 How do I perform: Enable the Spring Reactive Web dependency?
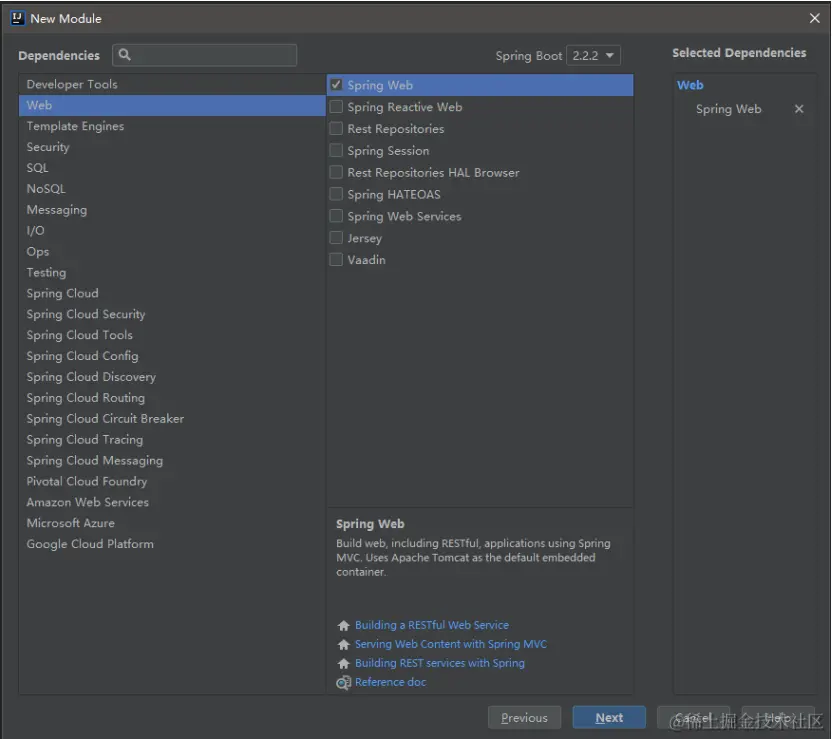click(x=336, y=107)
